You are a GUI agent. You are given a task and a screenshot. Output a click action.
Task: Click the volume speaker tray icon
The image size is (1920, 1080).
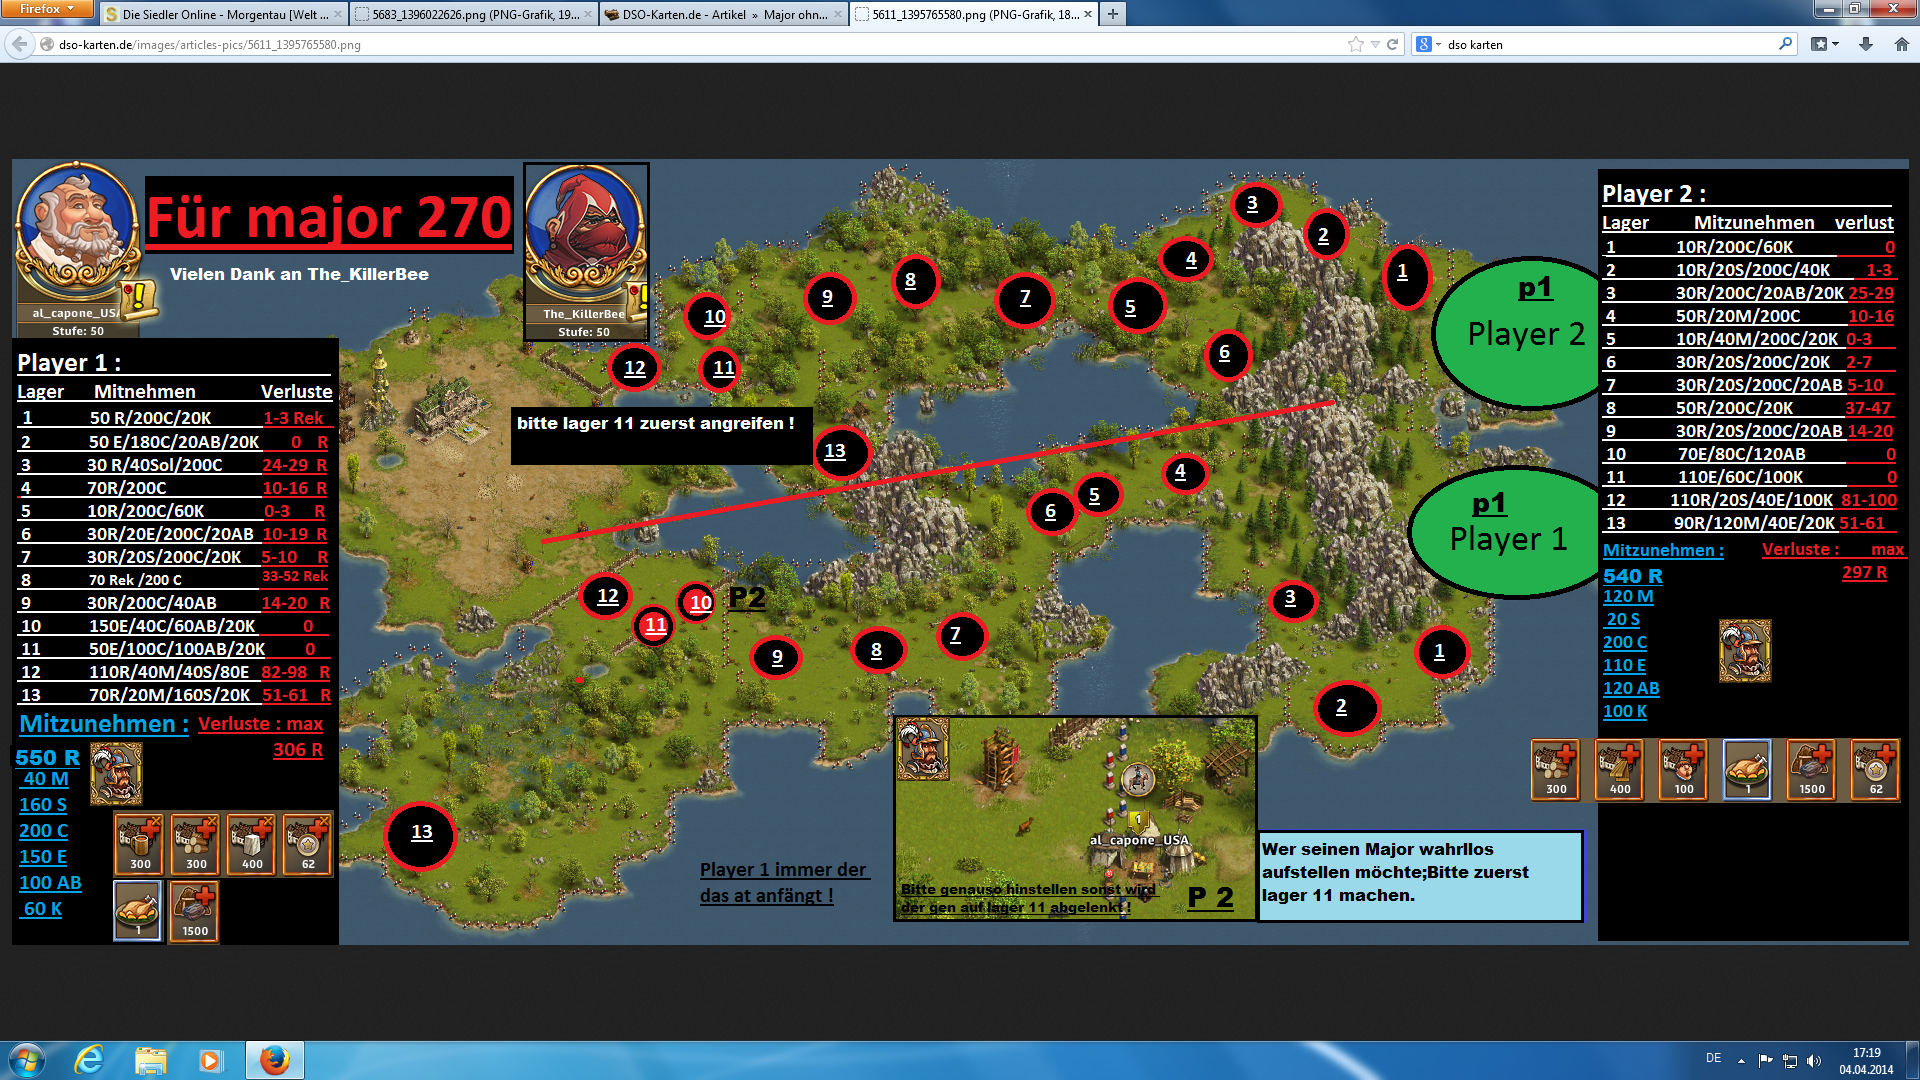point(1814,1060)
